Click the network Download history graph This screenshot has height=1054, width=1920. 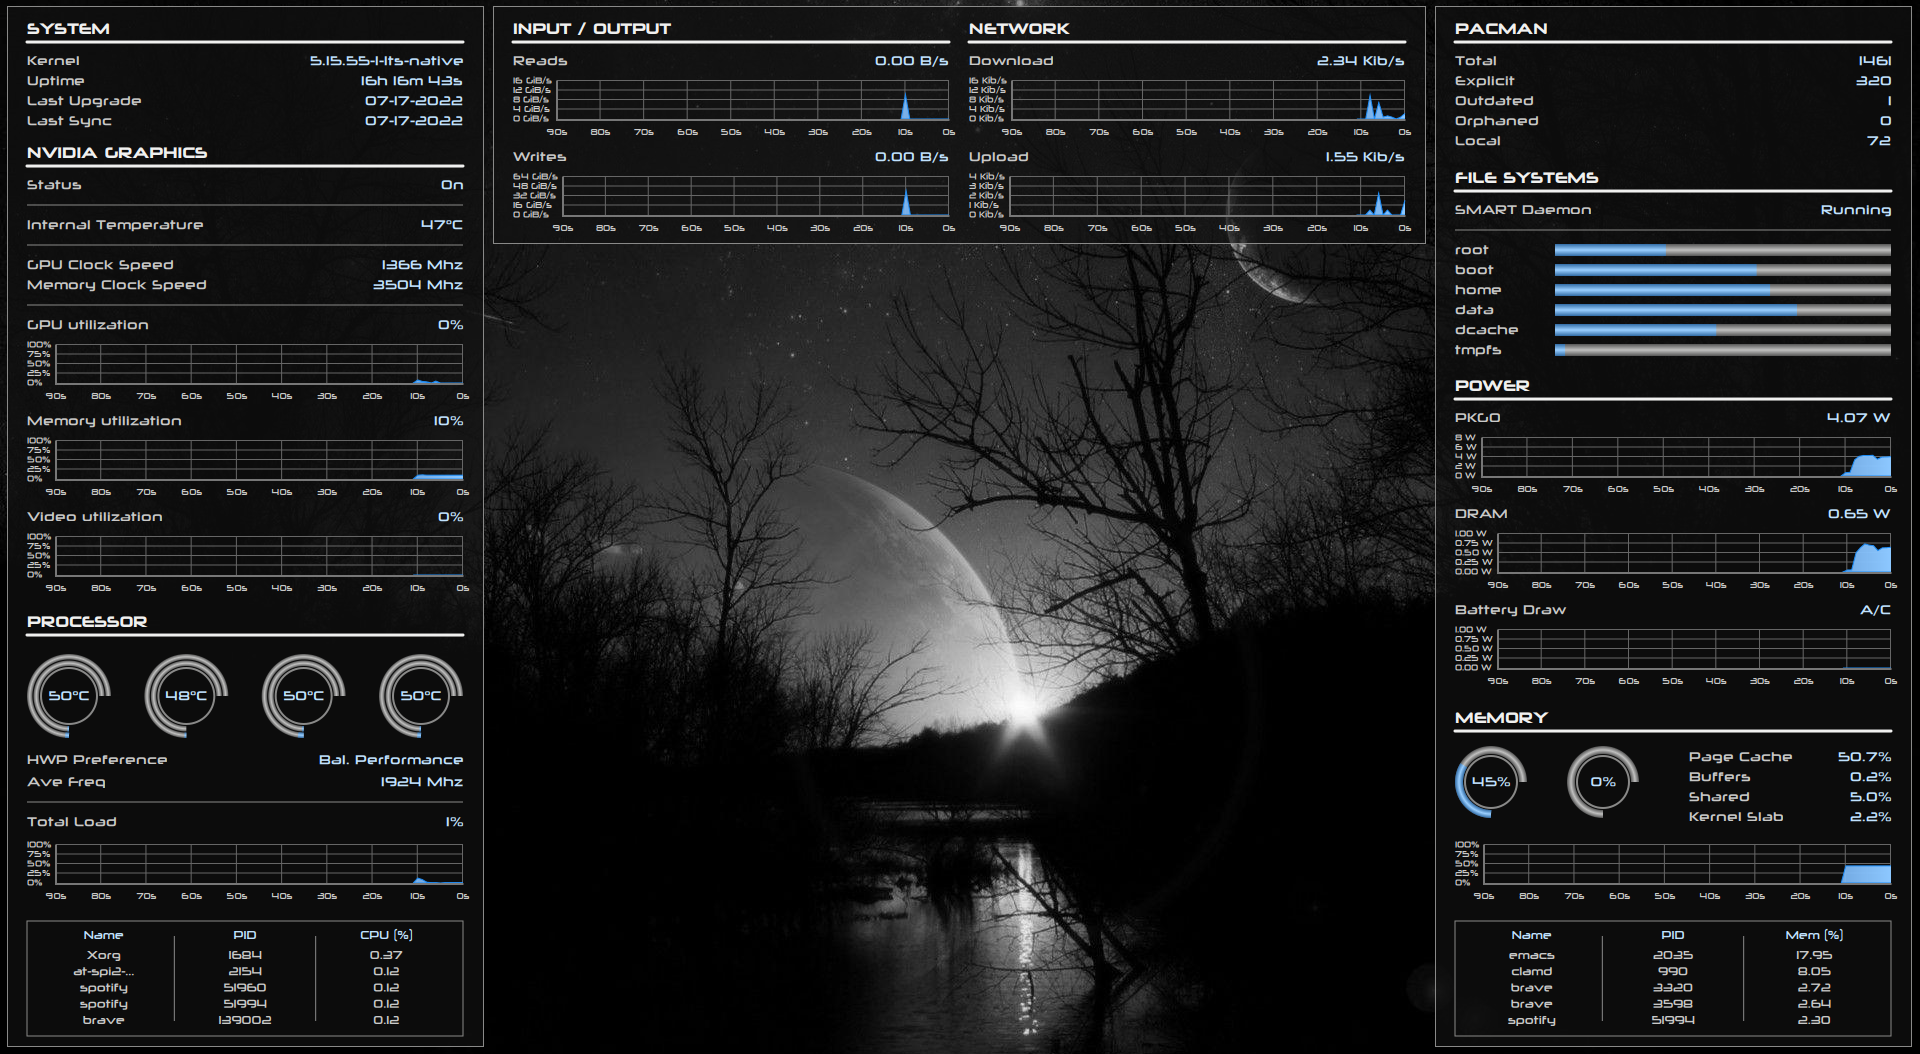(1208, 100)
